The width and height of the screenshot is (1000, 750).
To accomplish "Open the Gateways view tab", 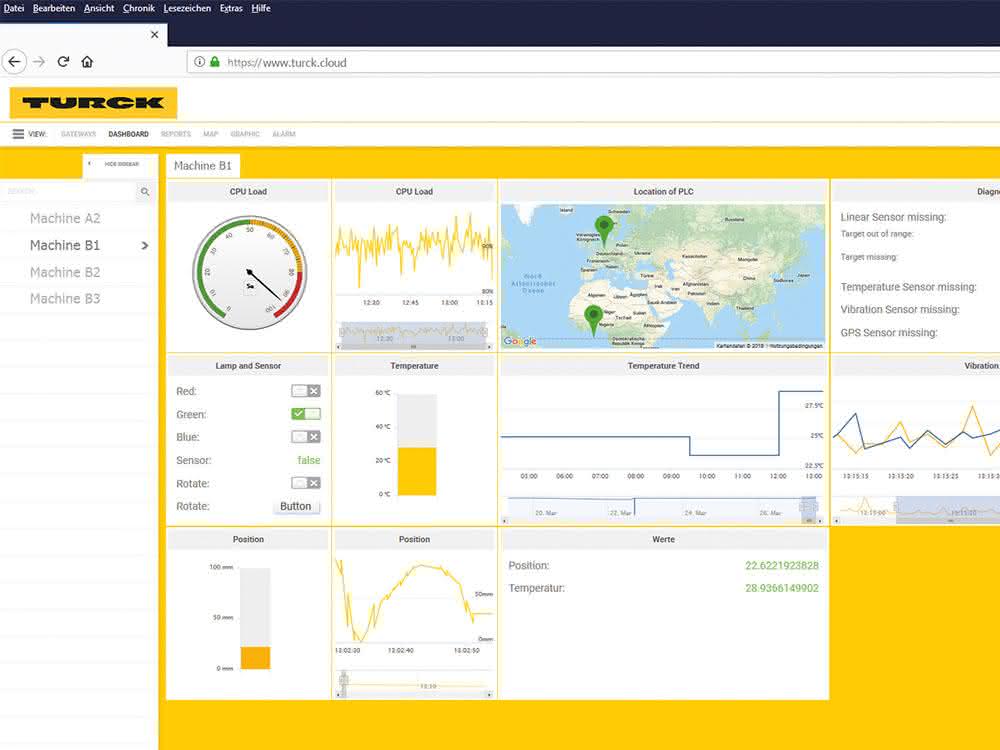I will (x=78, y=134).
